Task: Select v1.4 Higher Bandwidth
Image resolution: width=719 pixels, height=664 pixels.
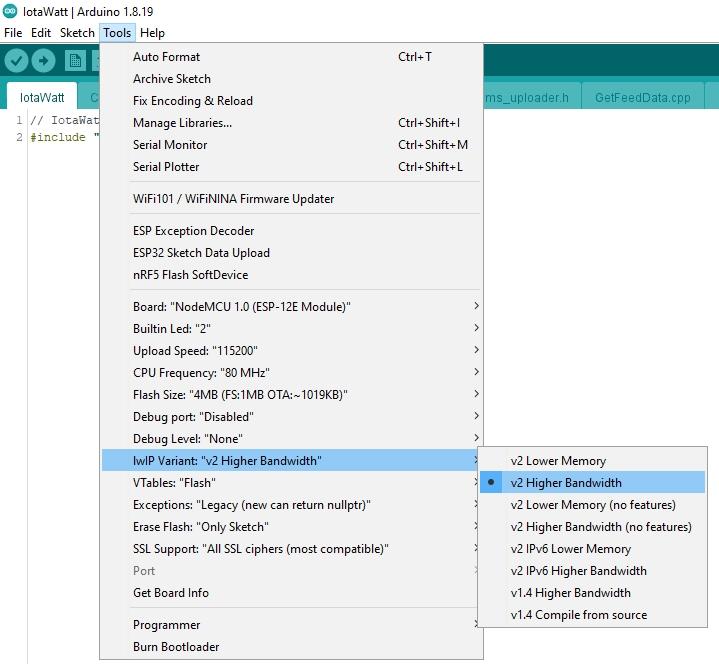Action: click(x=592, y=593)
